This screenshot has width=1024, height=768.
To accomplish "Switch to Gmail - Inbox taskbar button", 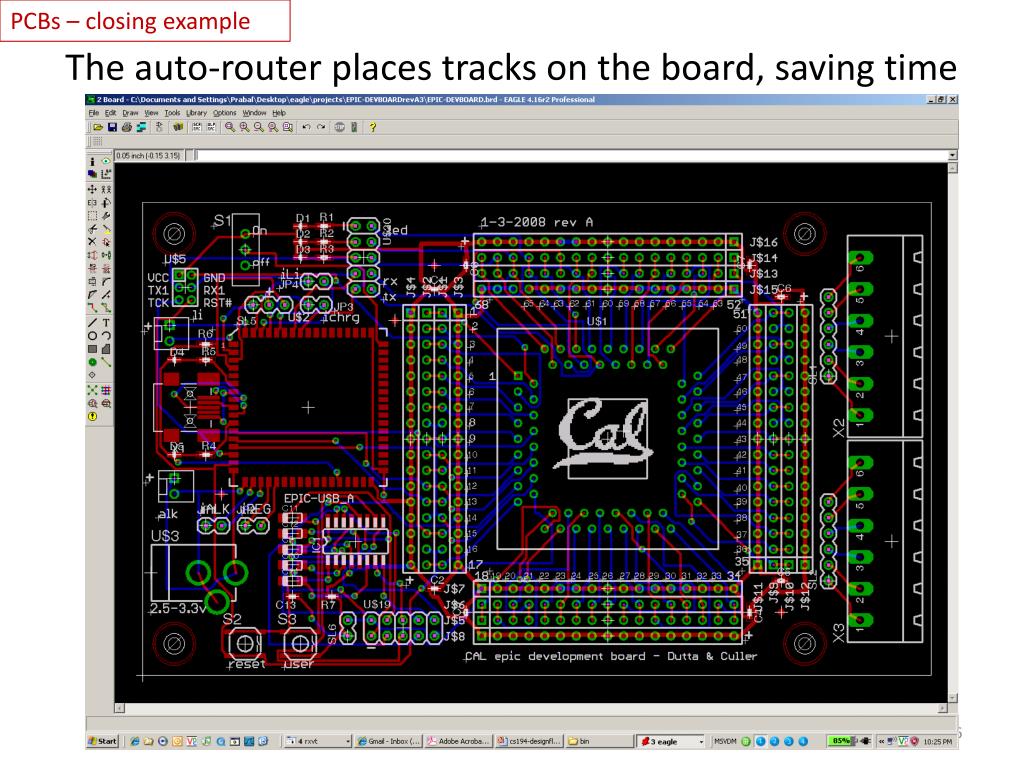I will click(x=389, y=741).
